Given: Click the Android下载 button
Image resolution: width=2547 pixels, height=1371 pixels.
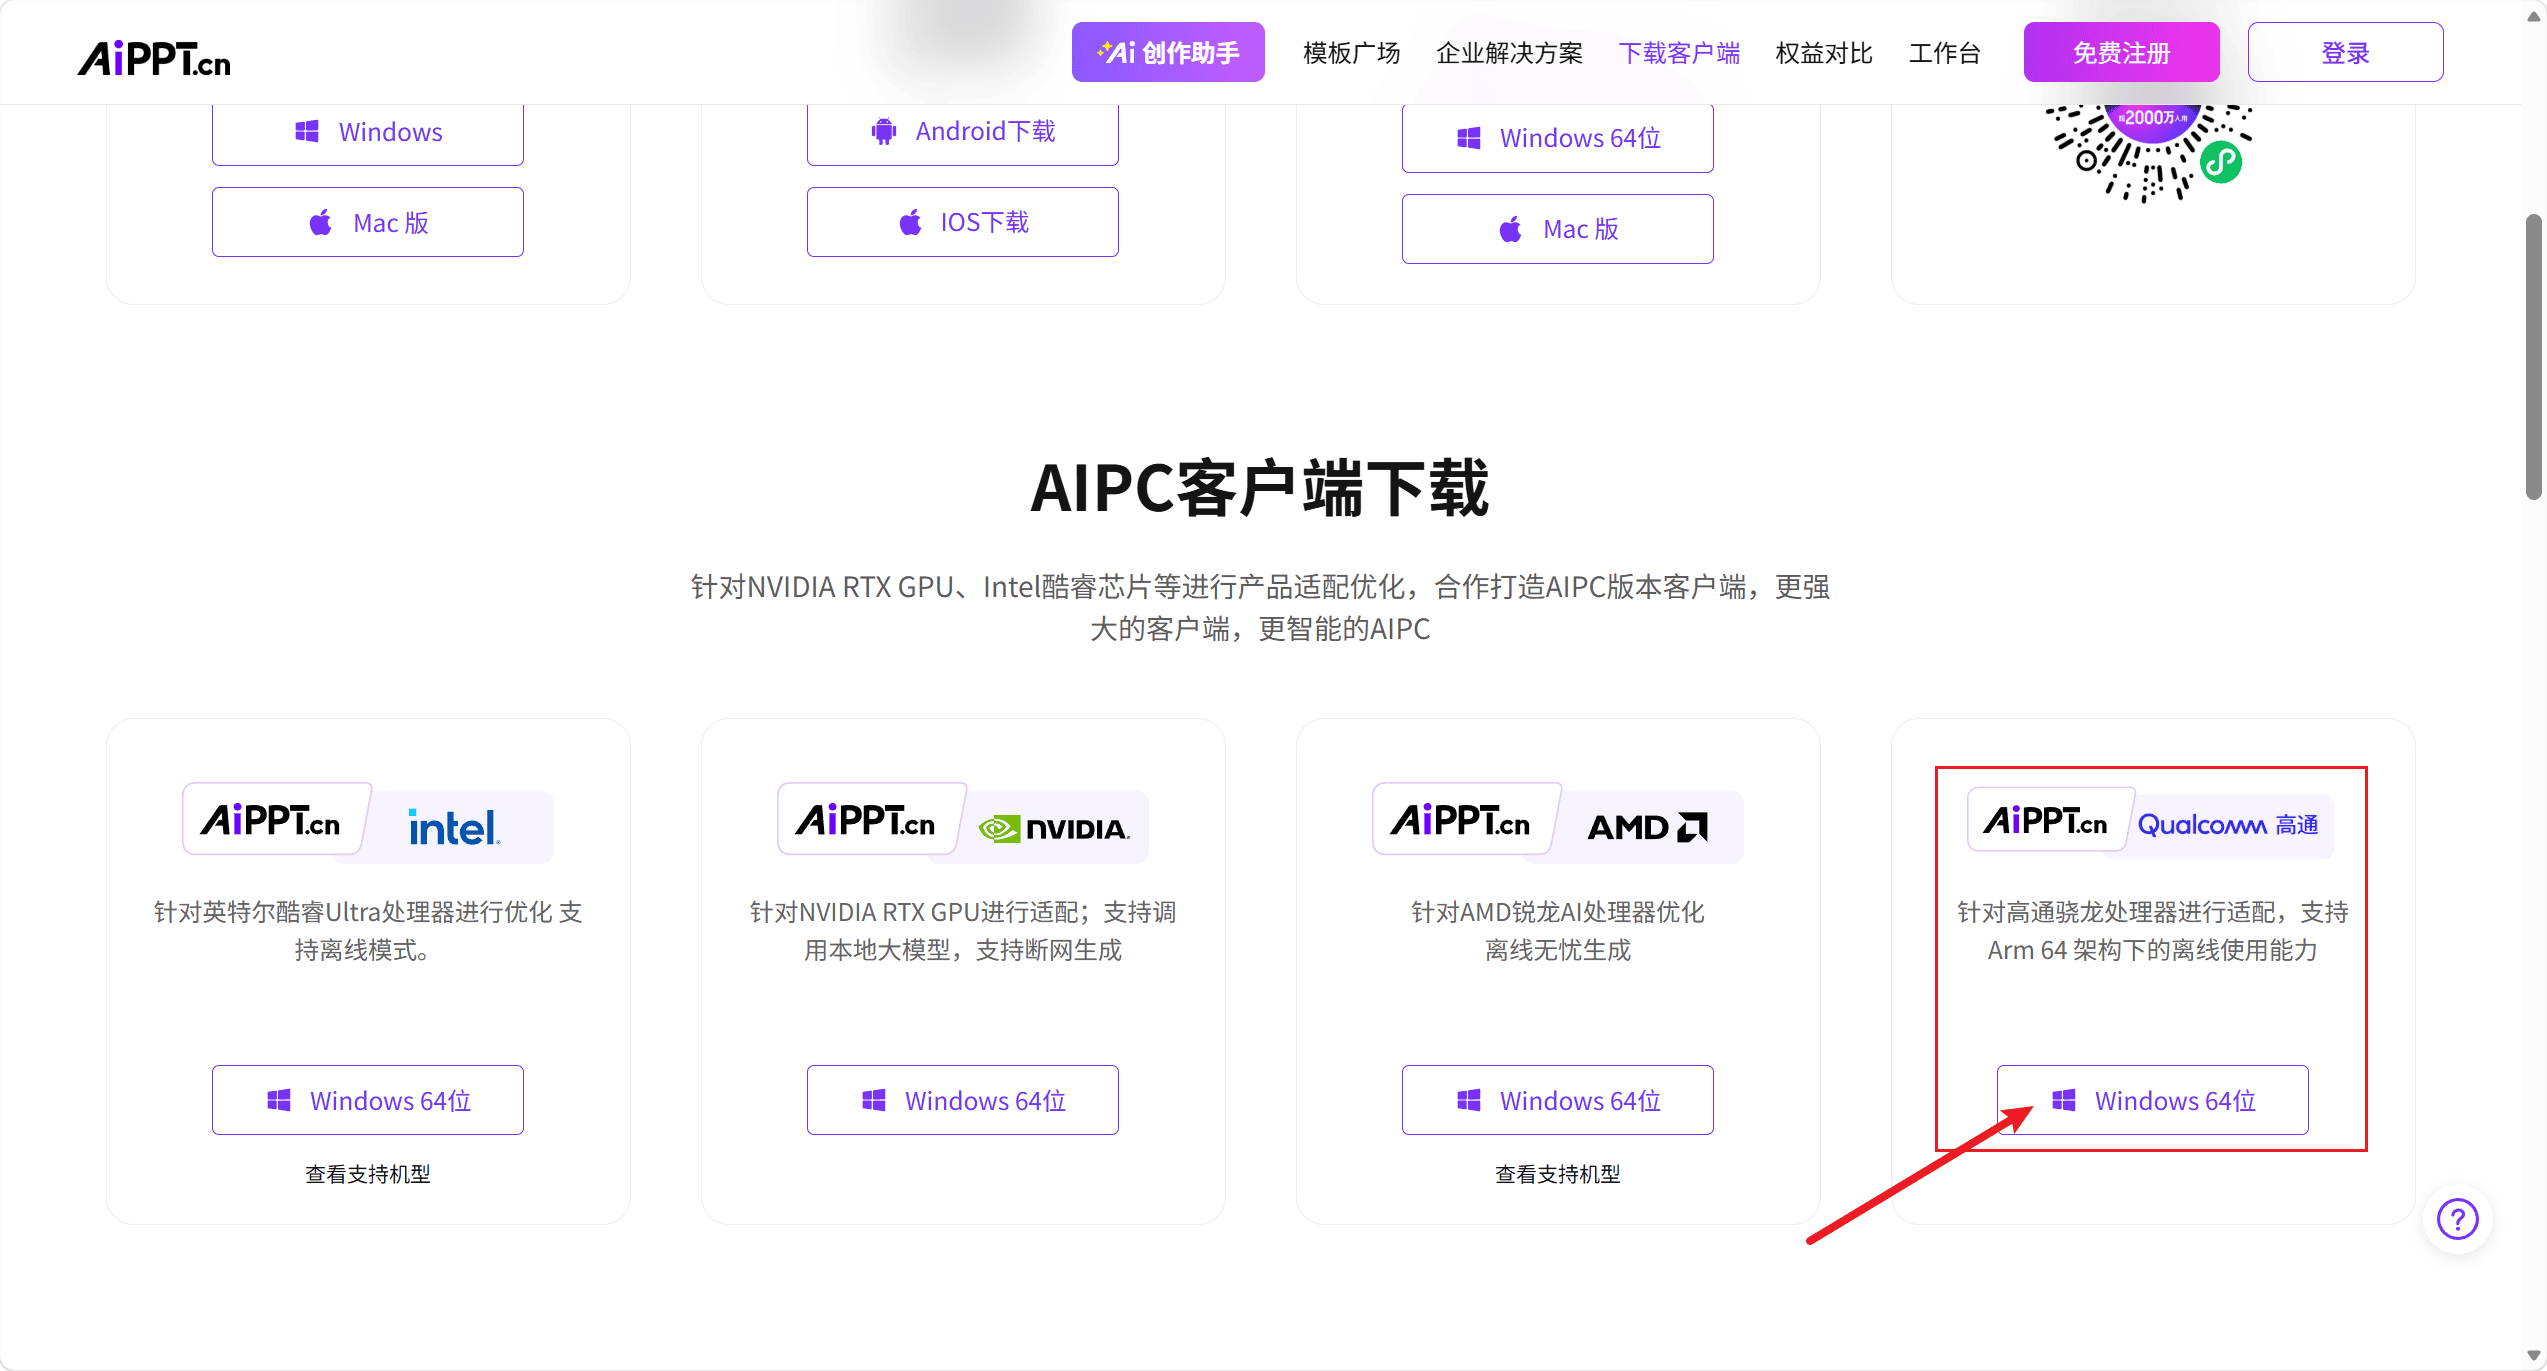Looking at the screenshot, I should 962,132.
